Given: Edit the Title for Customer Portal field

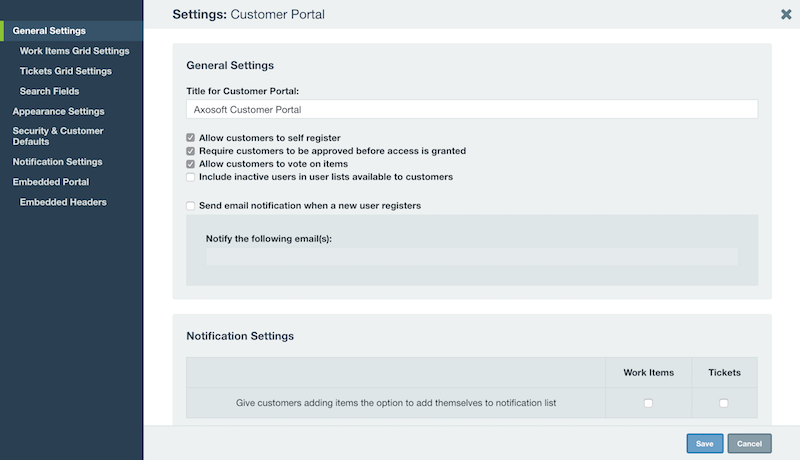Looking at the screenshot, I should coord(472,109).
